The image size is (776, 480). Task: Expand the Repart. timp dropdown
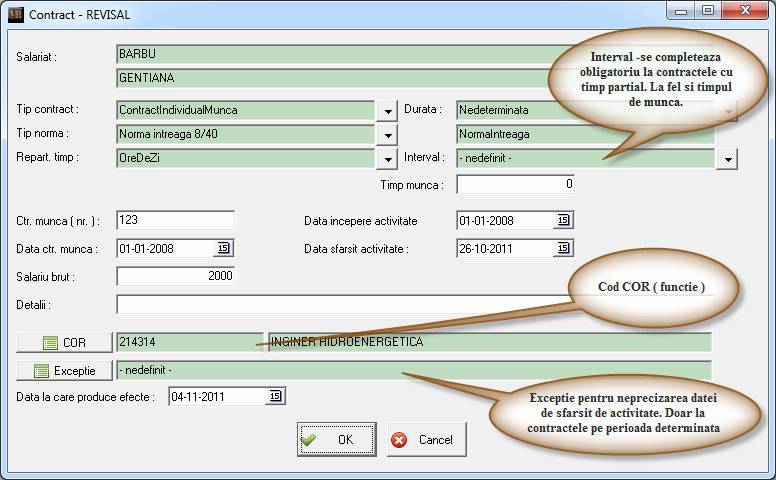[x=388, y=159]
